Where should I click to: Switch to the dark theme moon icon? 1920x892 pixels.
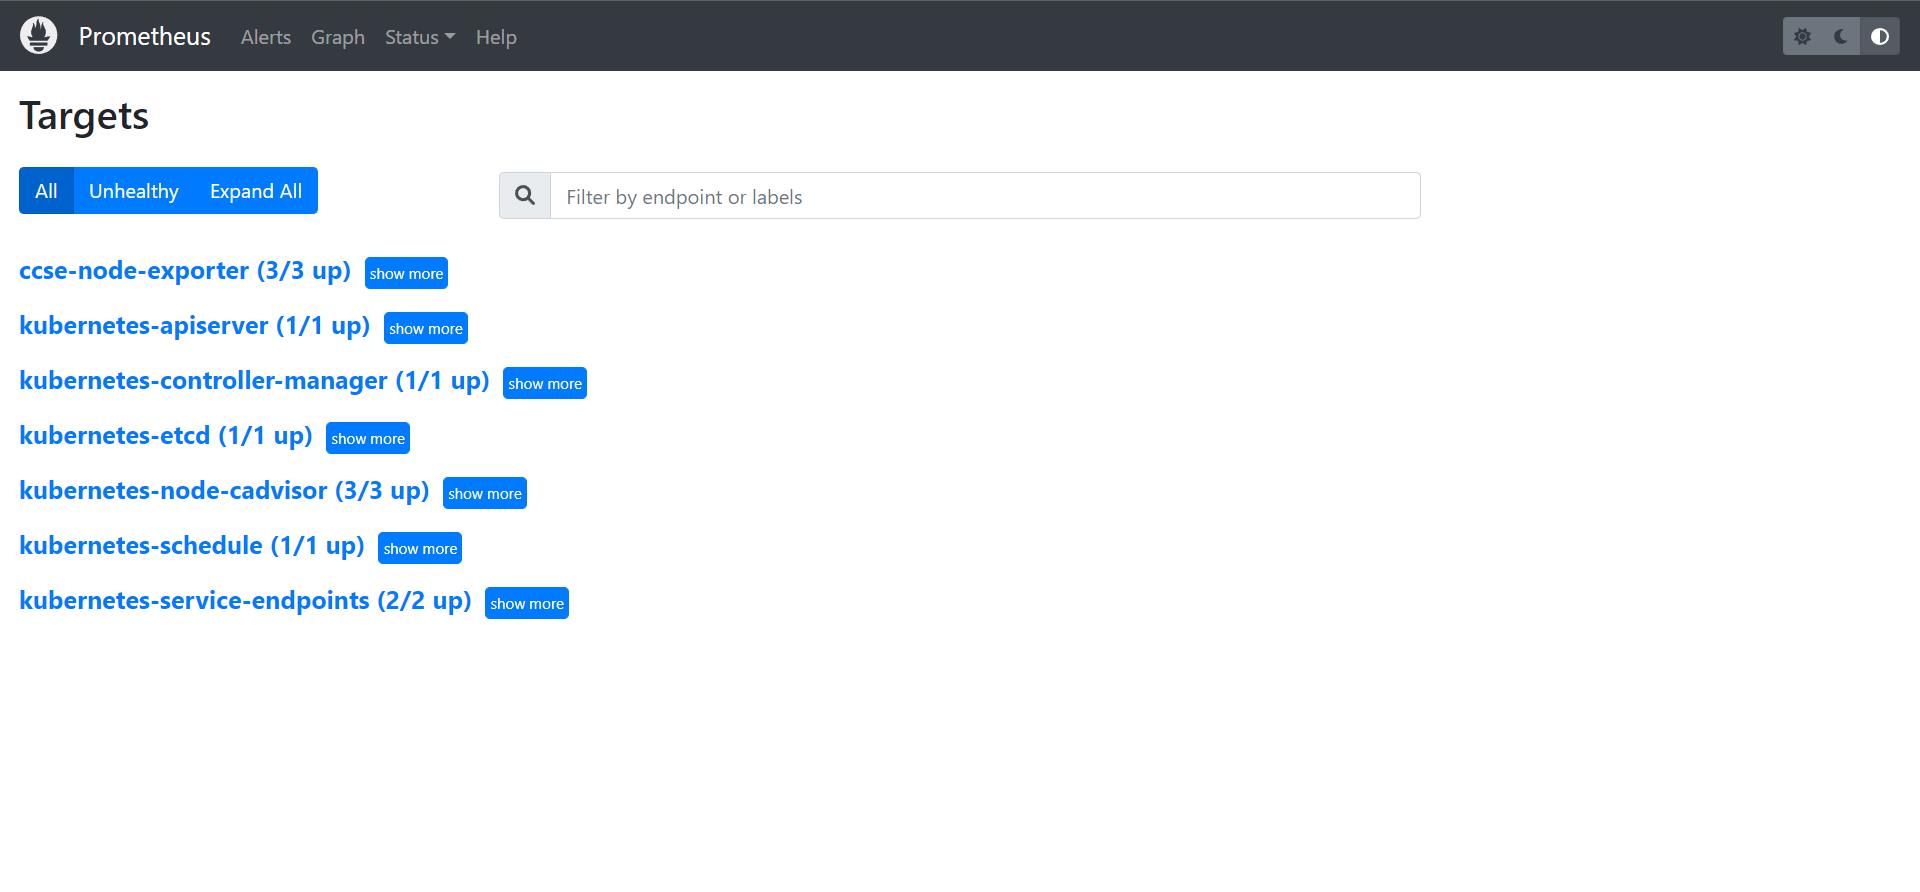pos(1841,37)
